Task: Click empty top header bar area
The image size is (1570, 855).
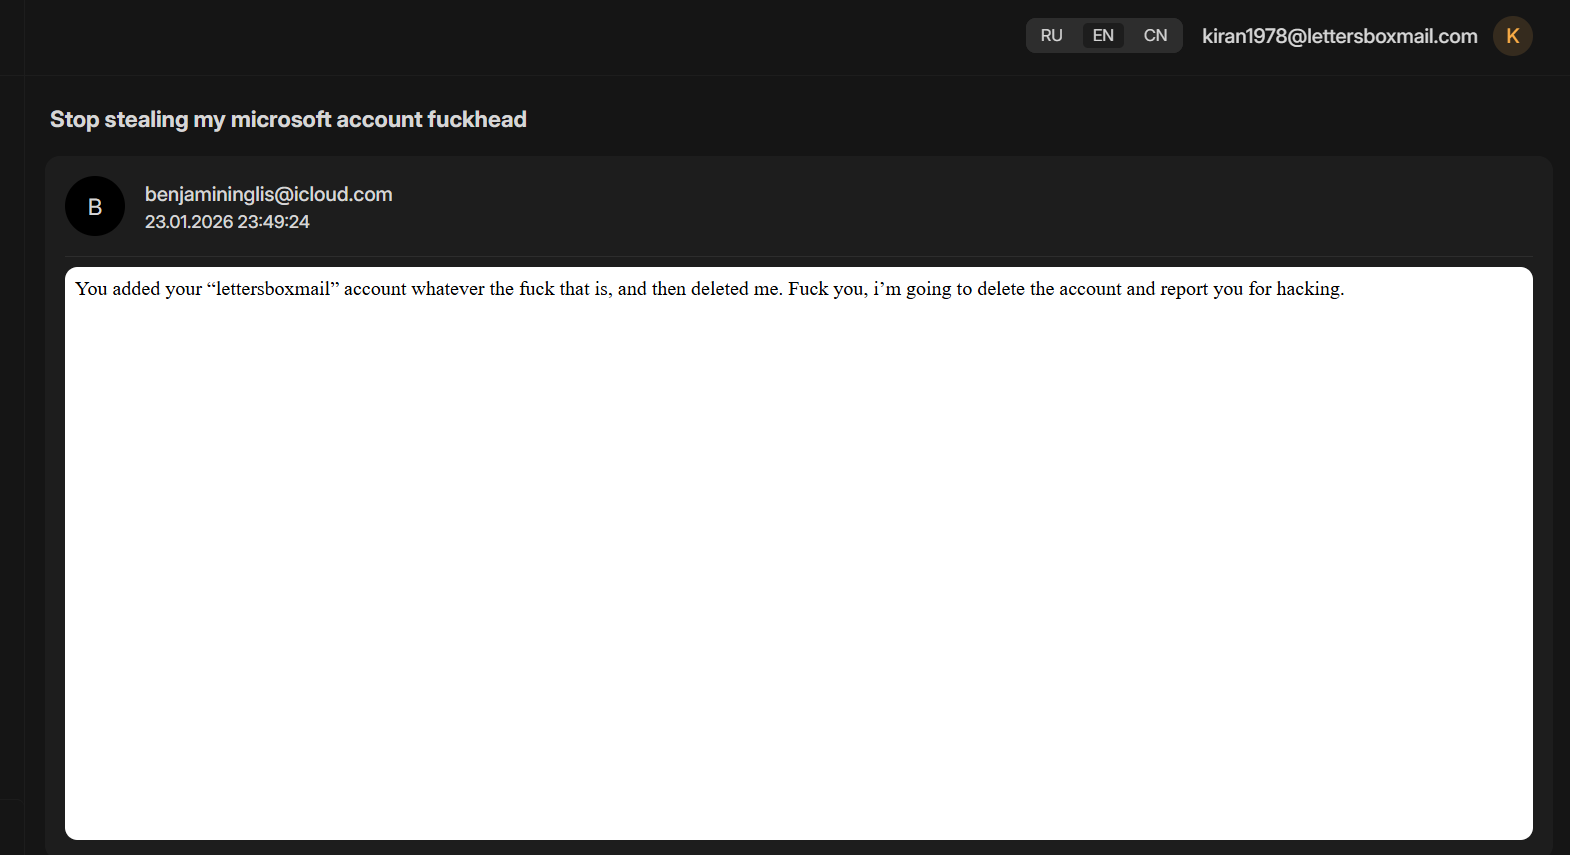Action: point(500,37)
